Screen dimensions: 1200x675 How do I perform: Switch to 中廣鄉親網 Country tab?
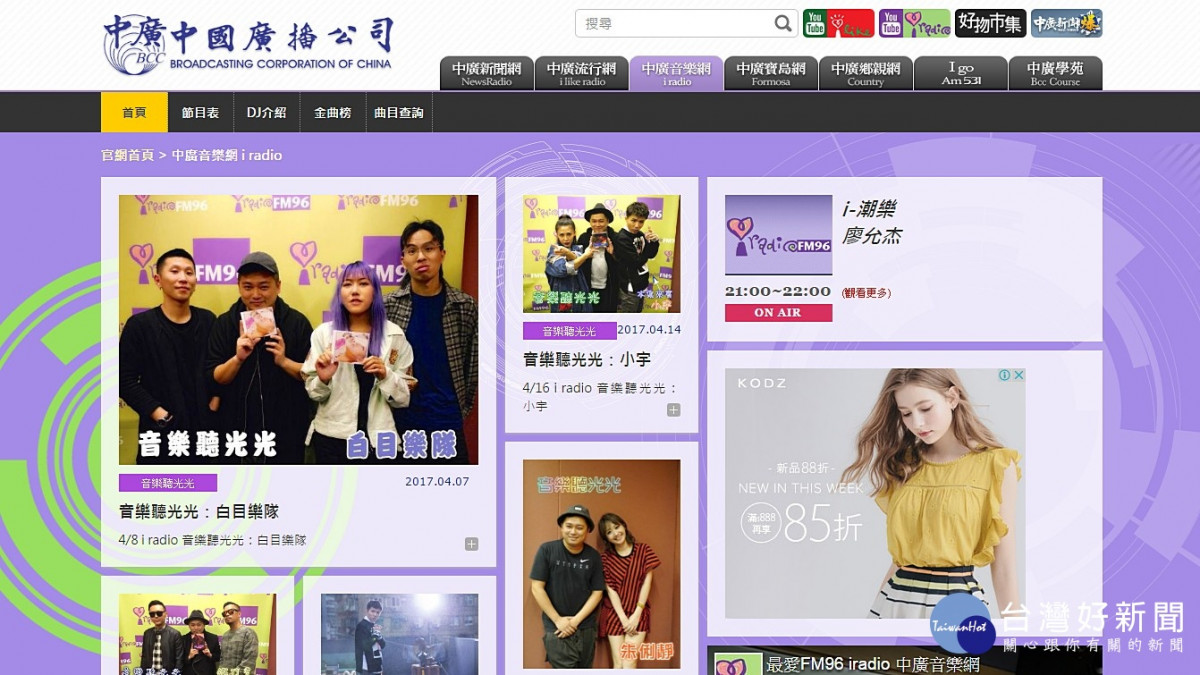866,73
